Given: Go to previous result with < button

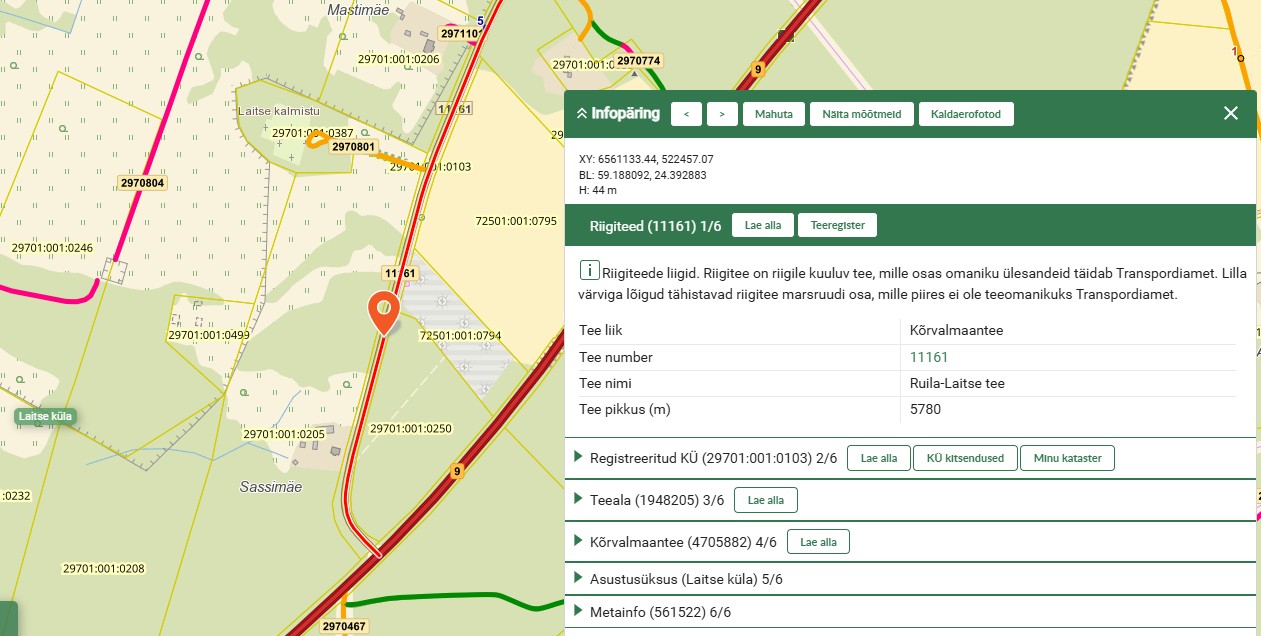Looking at the screenshot, I should pos(686,114).
